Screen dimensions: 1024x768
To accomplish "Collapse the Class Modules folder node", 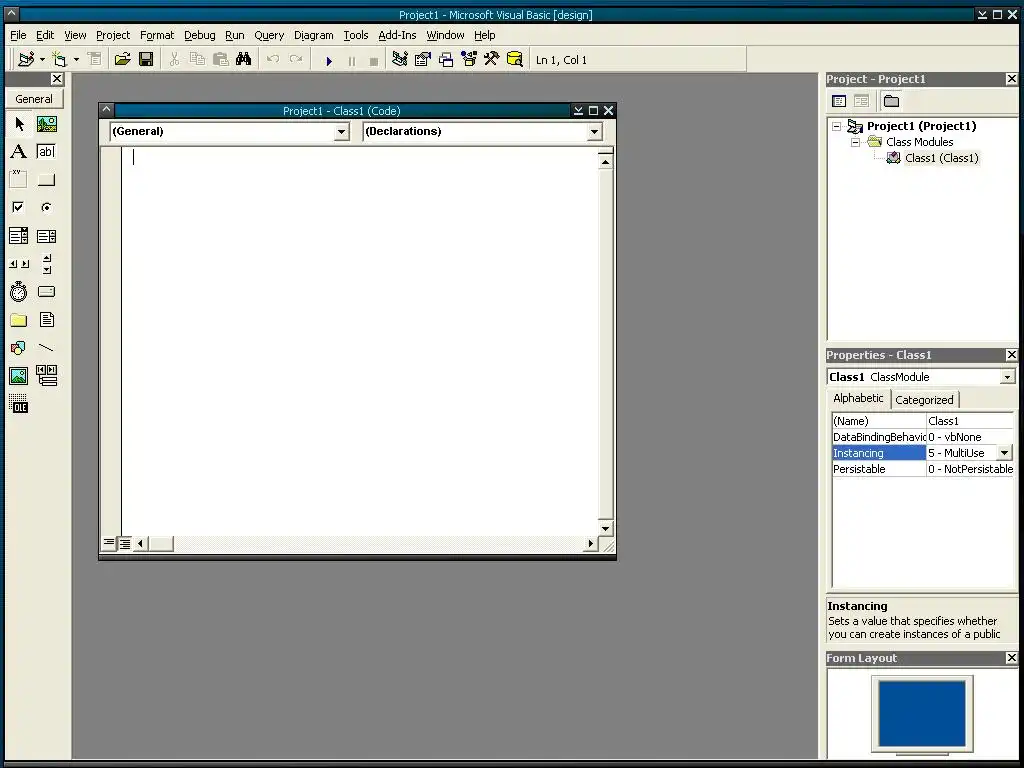I will click(855, 142).
